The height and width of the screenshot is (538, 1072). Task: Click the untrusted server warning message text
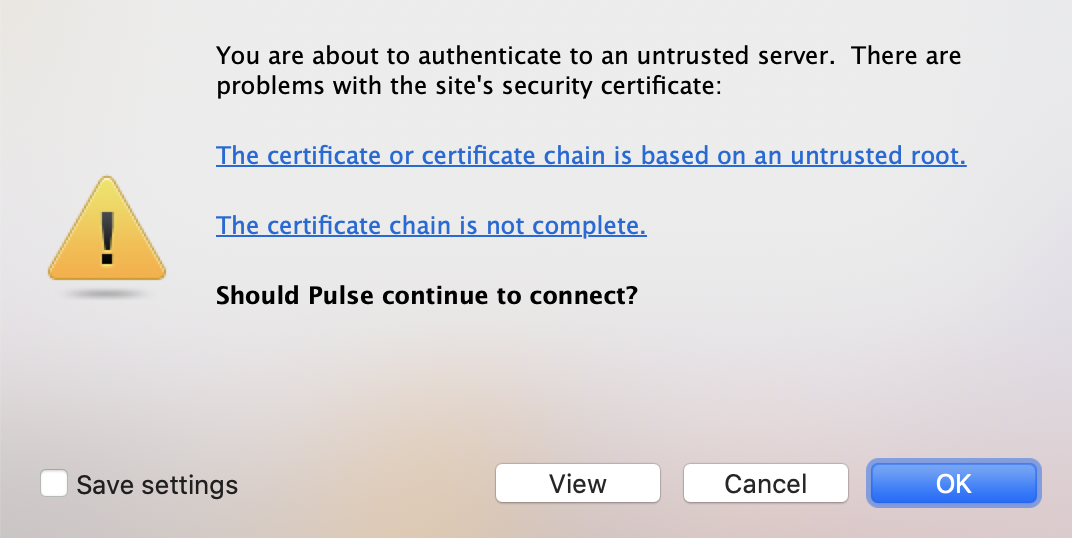(588, 56)
